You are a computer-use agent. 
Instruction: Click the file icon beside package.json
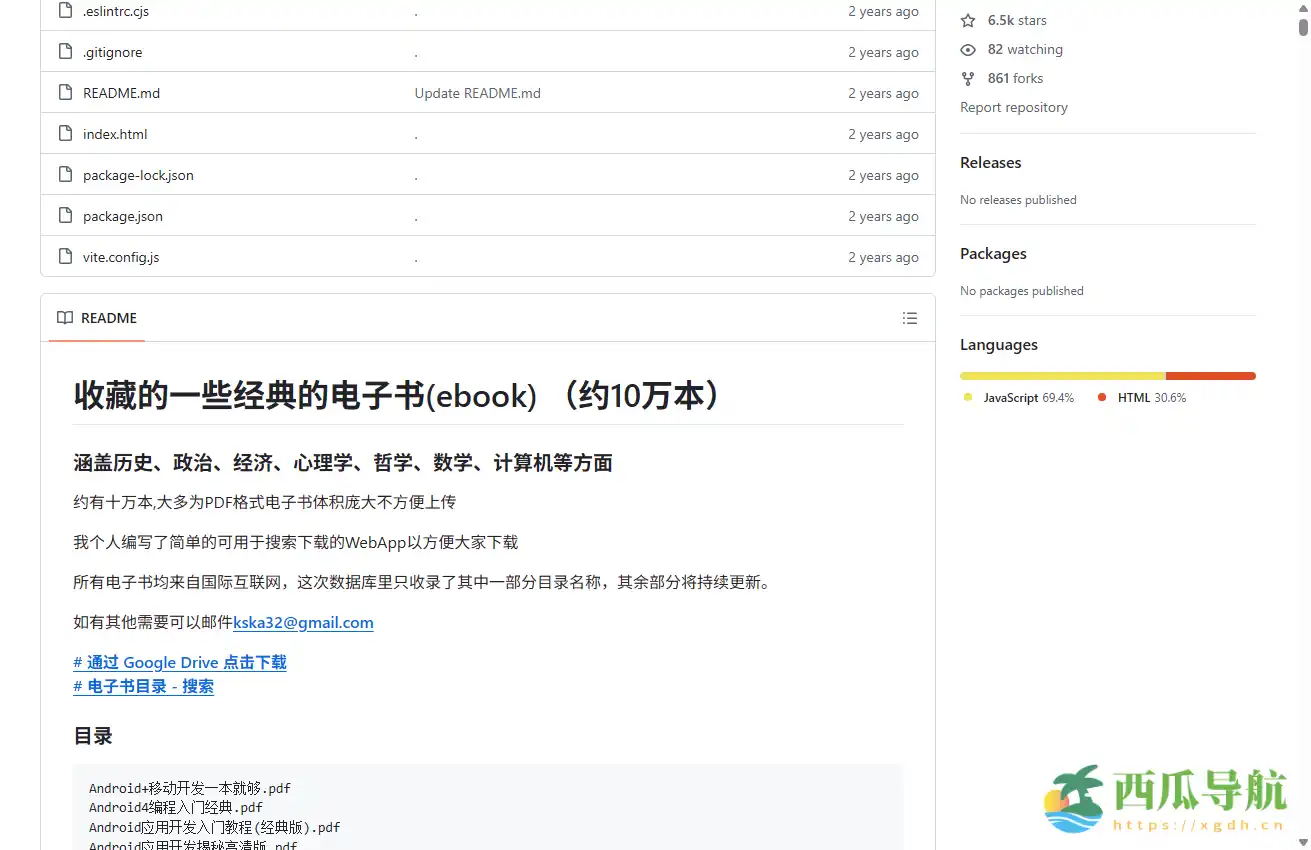[x=64, y=215]
